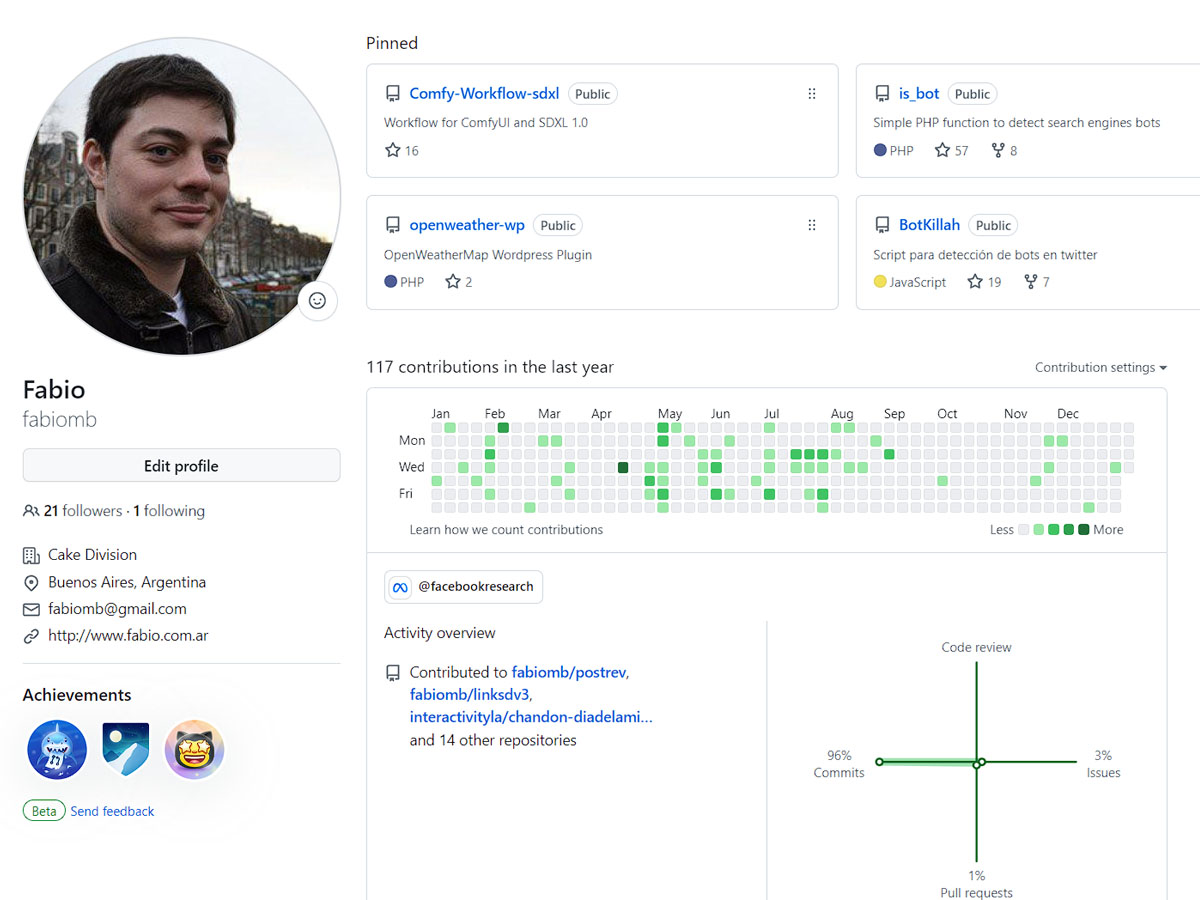Click the Arctic Code Vault achievement badge
1200x900 pixels.
click(126, 750)
